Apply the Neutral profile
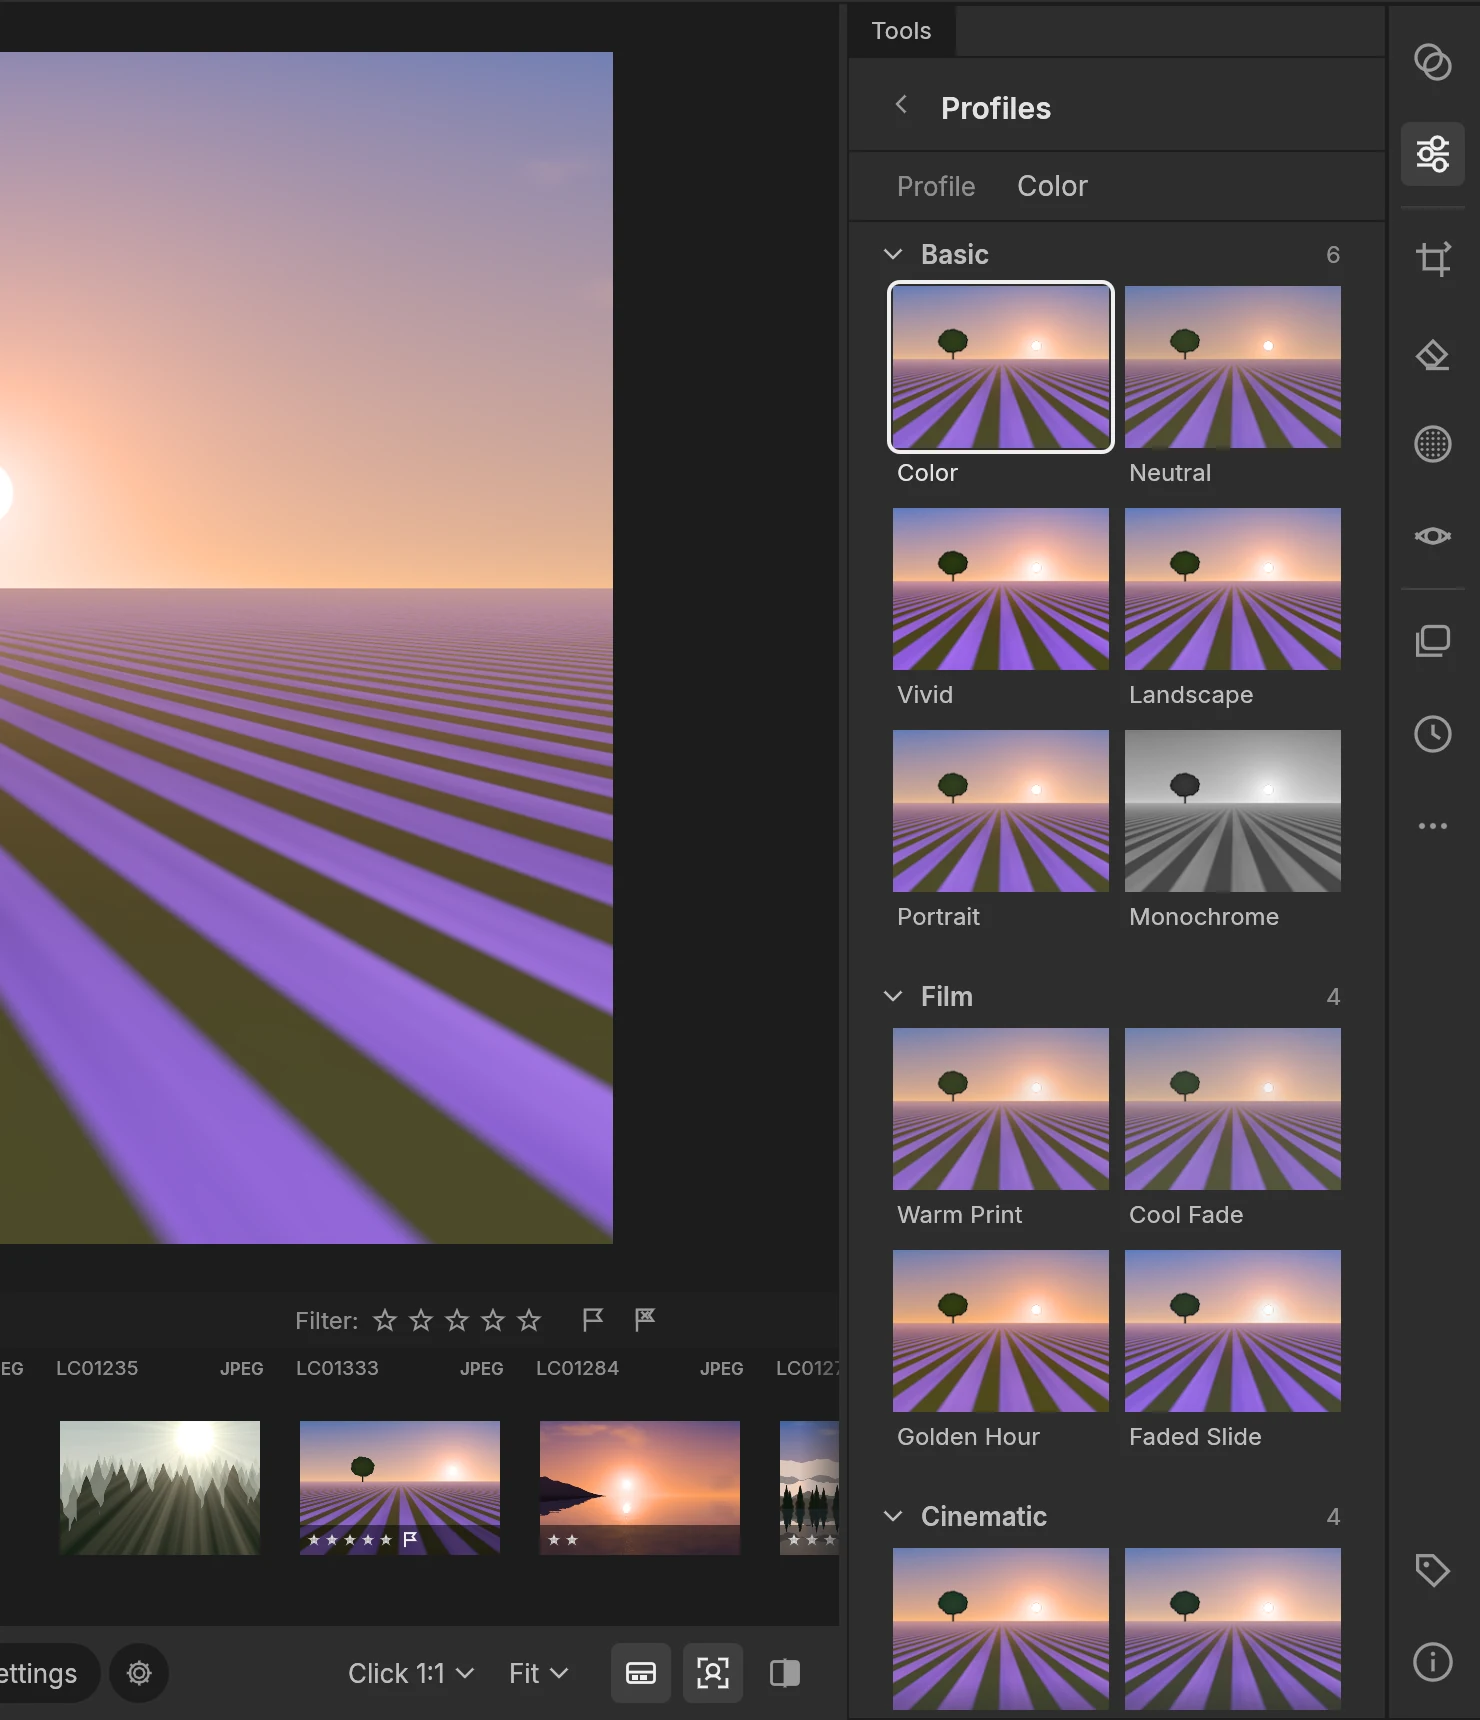The width and height of the screenshot is (1480, 1720). (x=1233, y=367)
